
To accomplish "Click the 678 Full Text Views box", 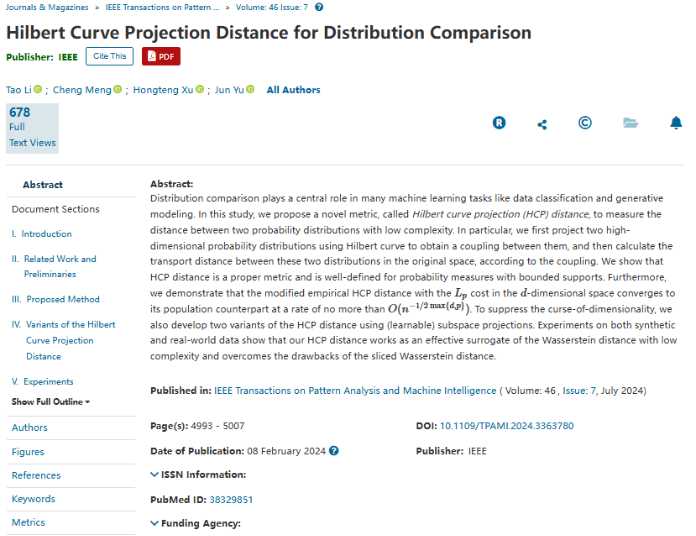I will [x=32, y=128].
